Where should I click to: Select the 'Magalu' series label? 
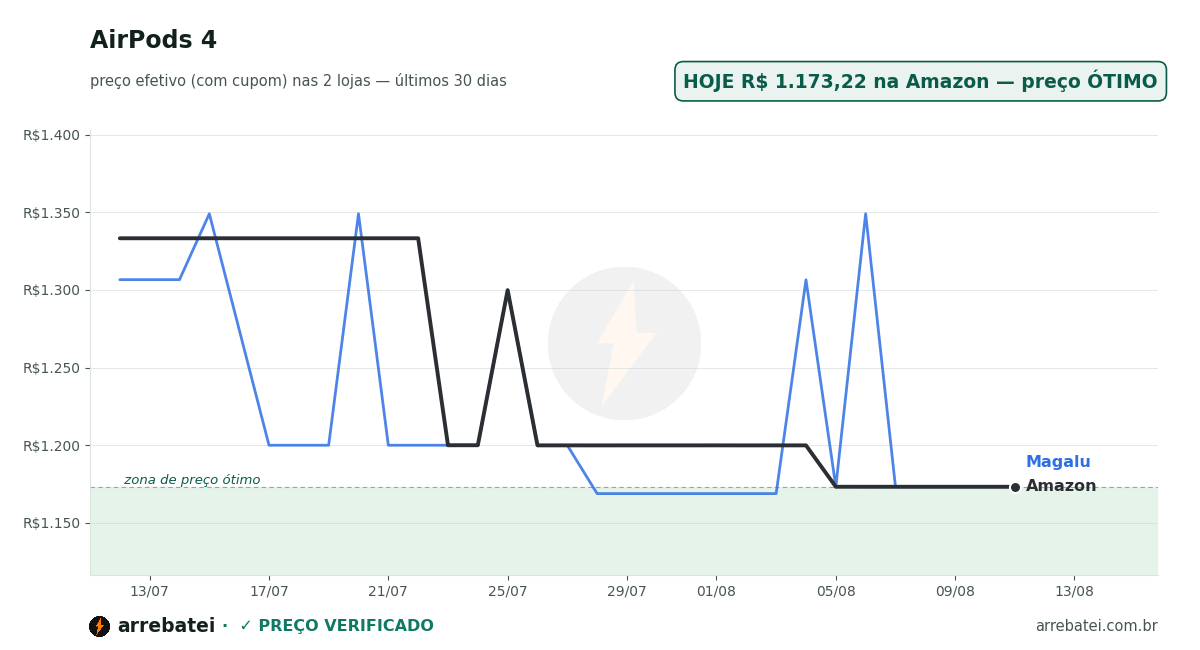click(x=1058, y=462)
